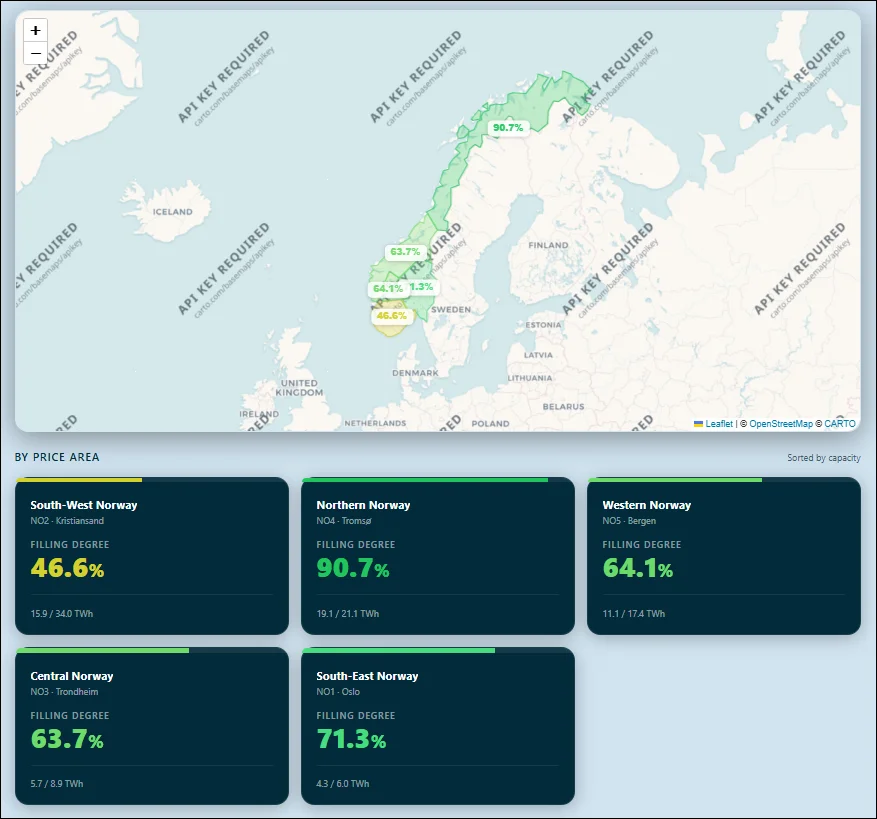Click the NO5 · Bergen subtitle

pyautogui.click(x=629, y=521)
